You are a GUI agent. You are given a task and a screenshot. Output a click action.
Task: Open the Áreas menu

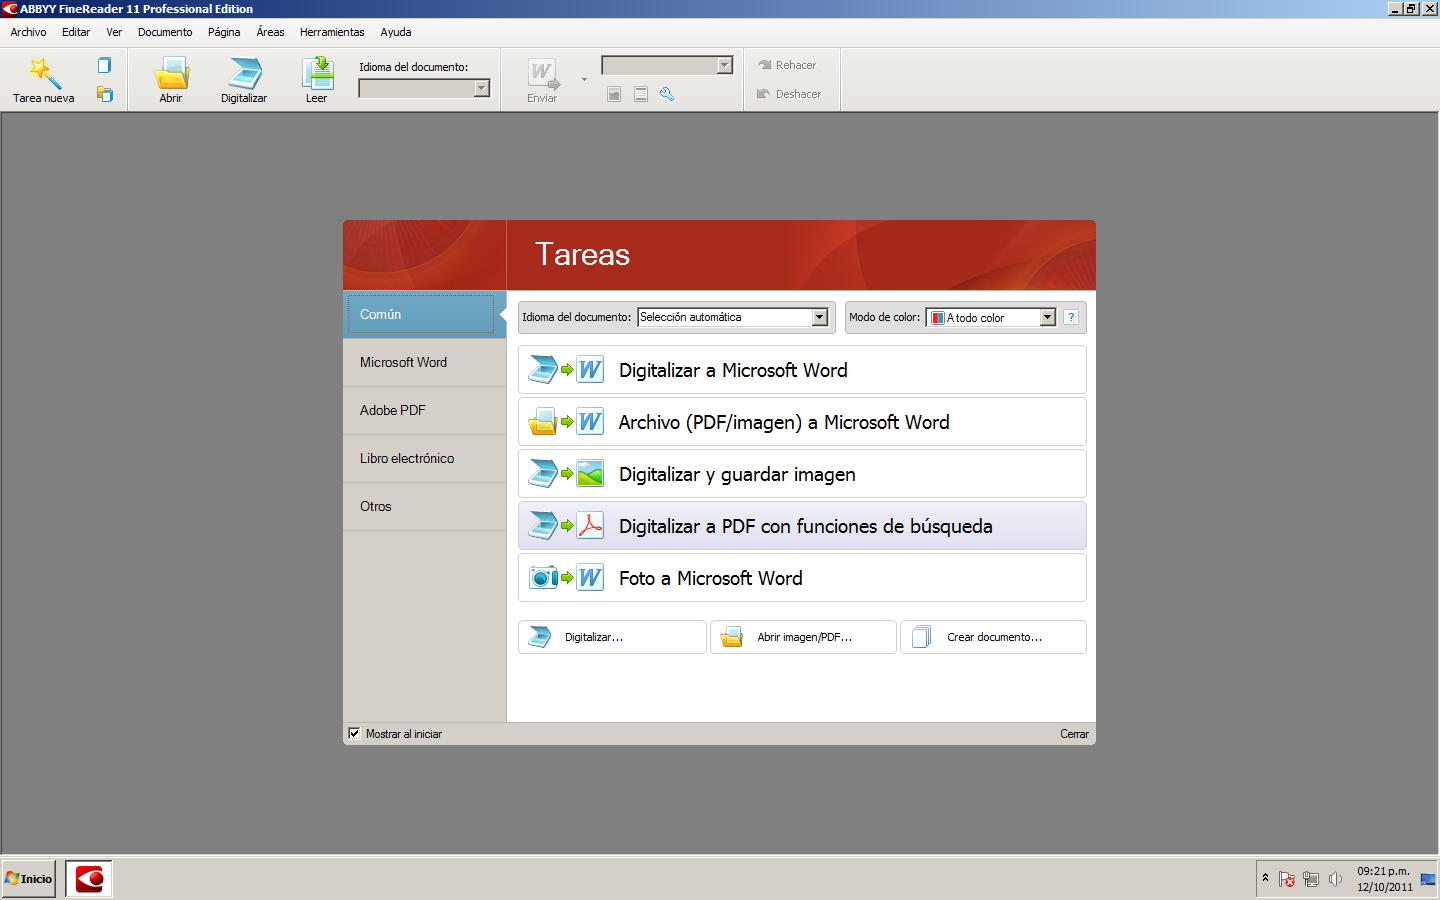click(270, 32)
